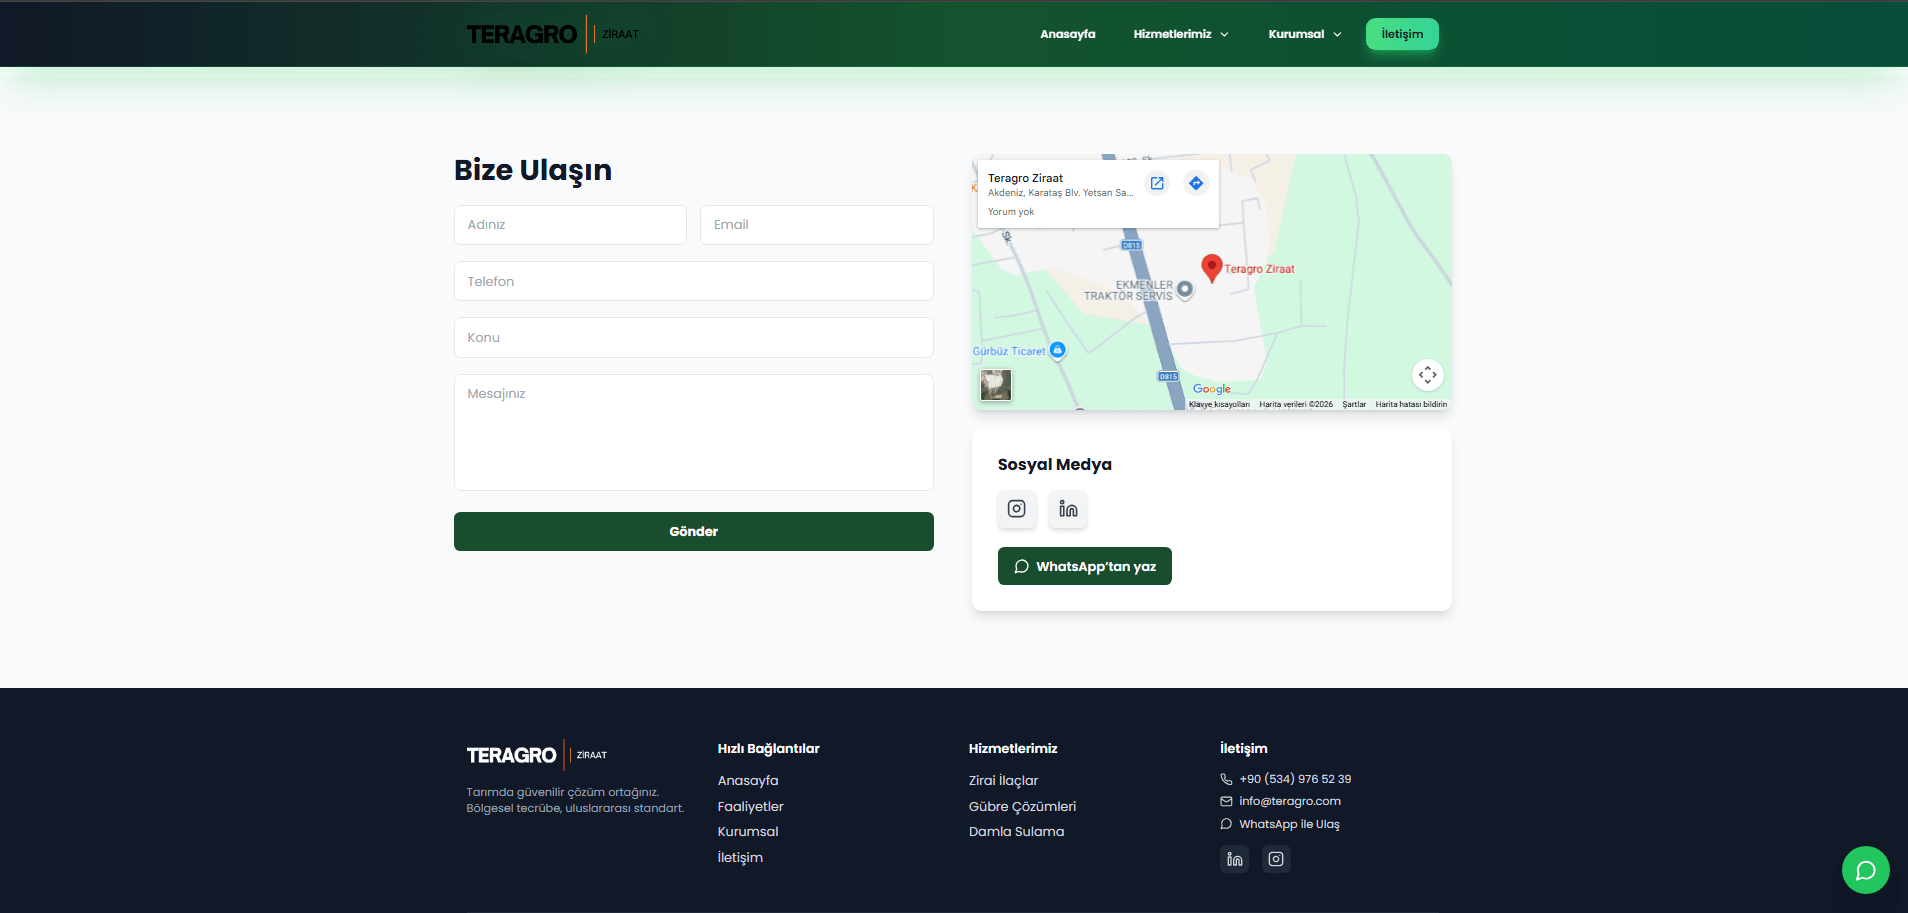Focus the Mesajınız text area
The height and width of the screenshot is (913, 1908).
tap(694, 432)
